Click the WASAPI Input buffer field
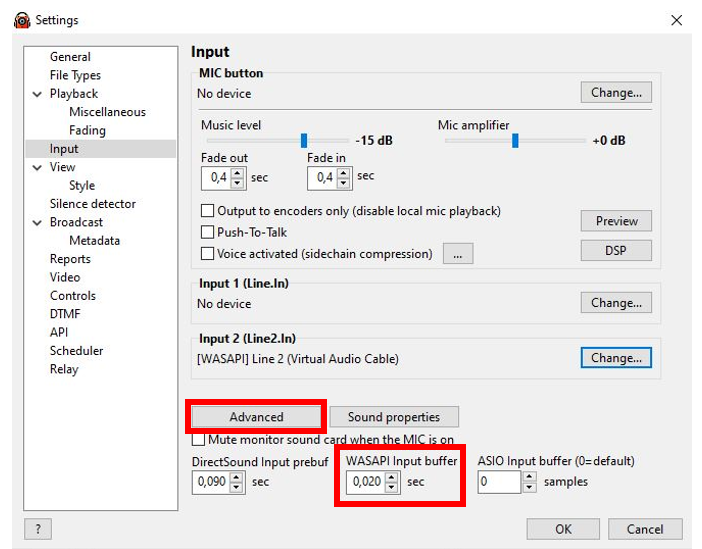 [364, 483]
